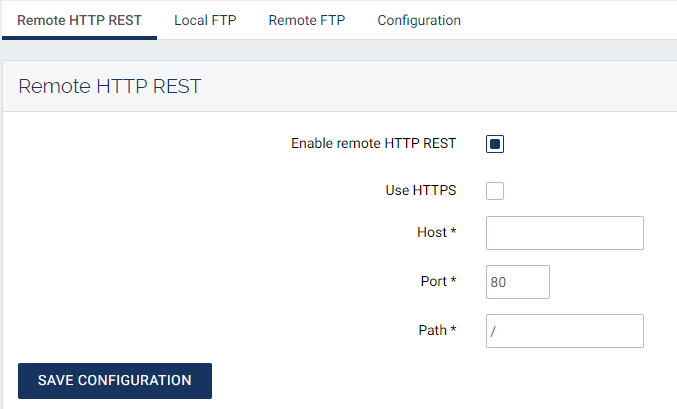Click empty tab bar space after Configuration
Viewport: 677px width, 409px height.
click(570, 20)
